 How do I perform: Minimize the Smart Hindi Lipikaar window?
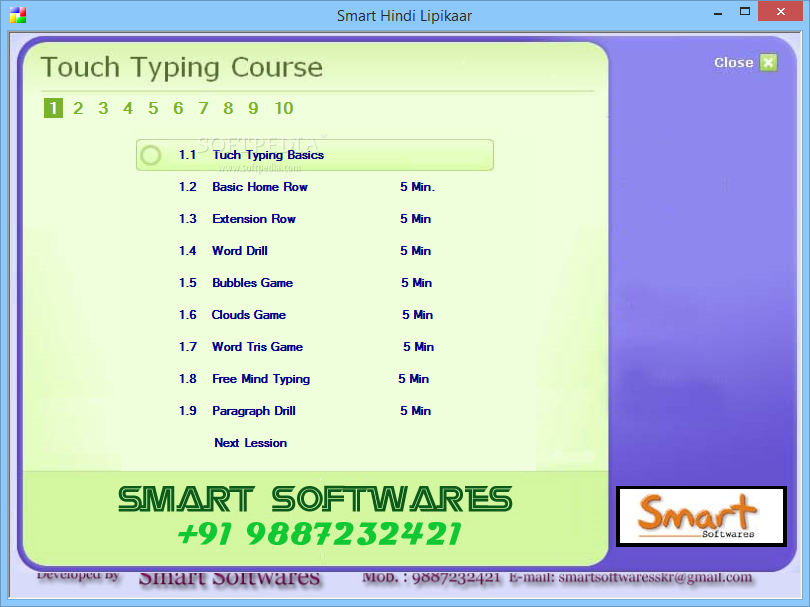(718, 12)
